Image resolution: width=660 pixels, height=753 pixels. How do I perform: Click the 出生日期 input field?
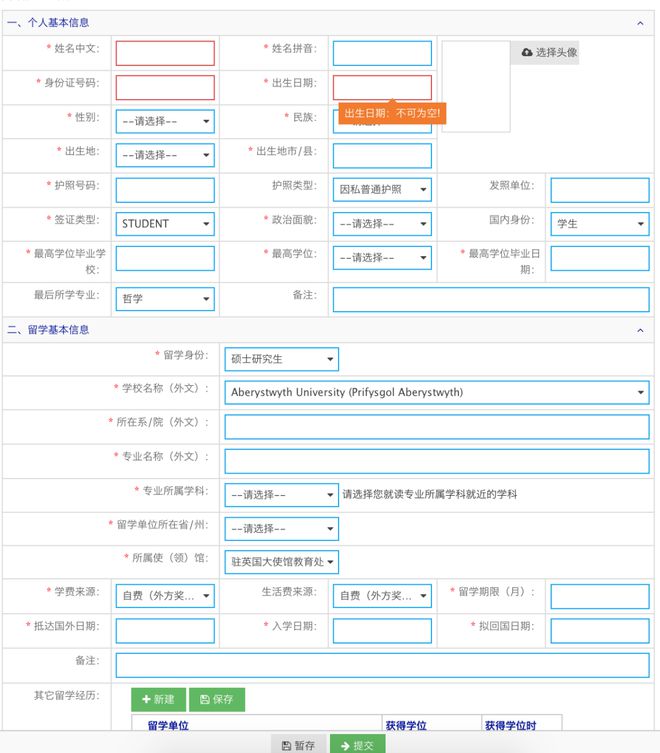coord(382,87)
